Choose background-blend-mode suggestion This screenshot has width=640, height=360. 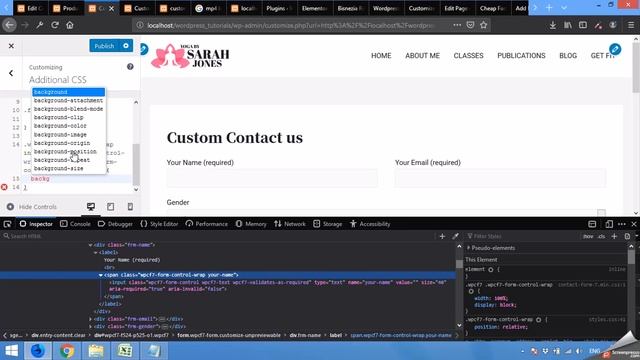[x=68, y=109]
